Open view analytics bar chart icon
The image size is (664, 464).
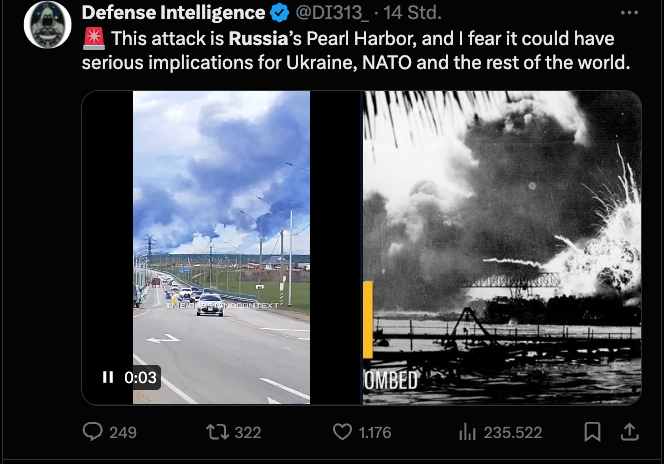pos(467,432)
